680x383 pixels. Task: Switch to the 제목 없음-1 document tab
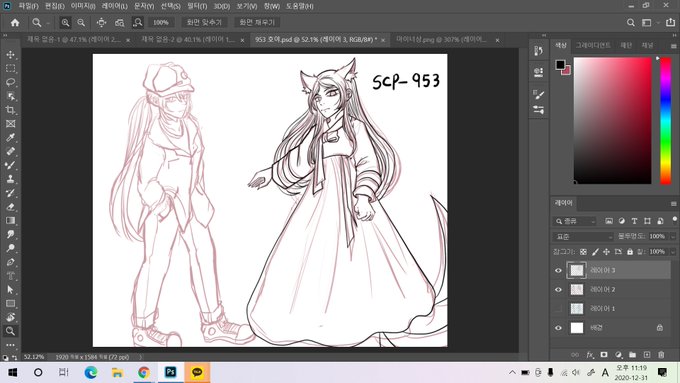(x=75, y=39)
